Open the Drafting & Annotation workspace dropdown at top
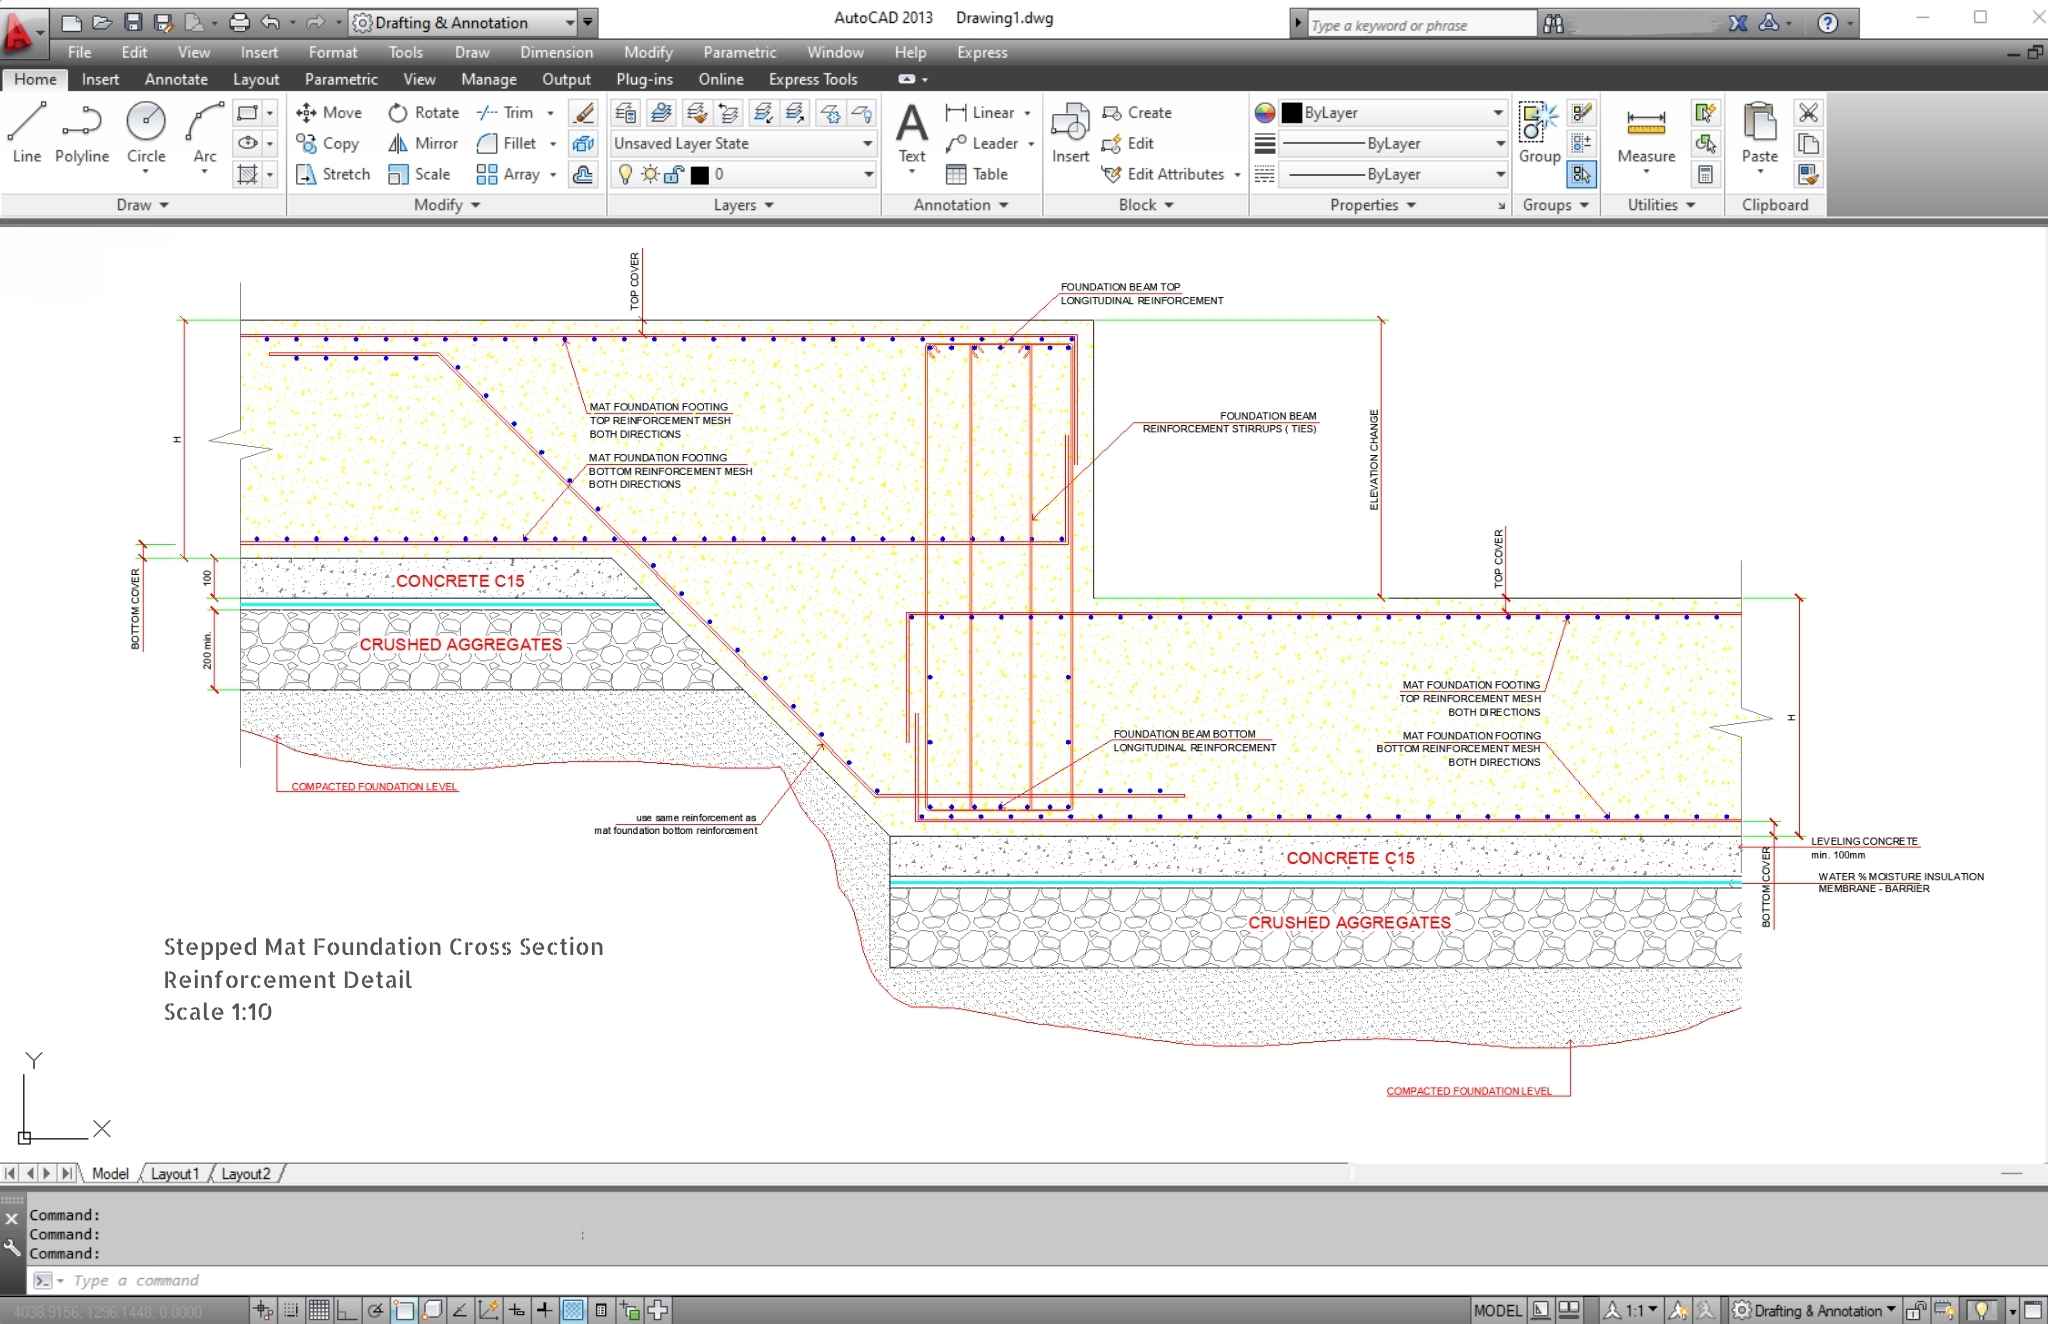This screenshot has height=1324, width=2048. 464,22
